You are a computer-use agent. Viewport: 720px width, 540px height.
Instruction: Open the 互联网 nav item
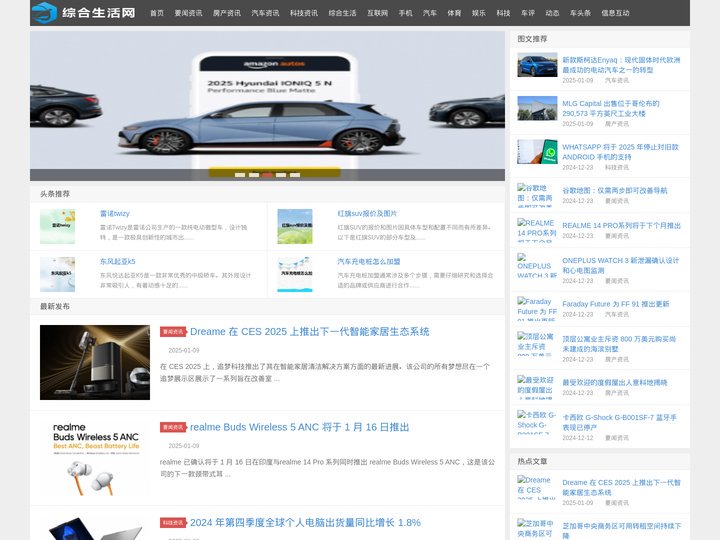coord(377,13)
